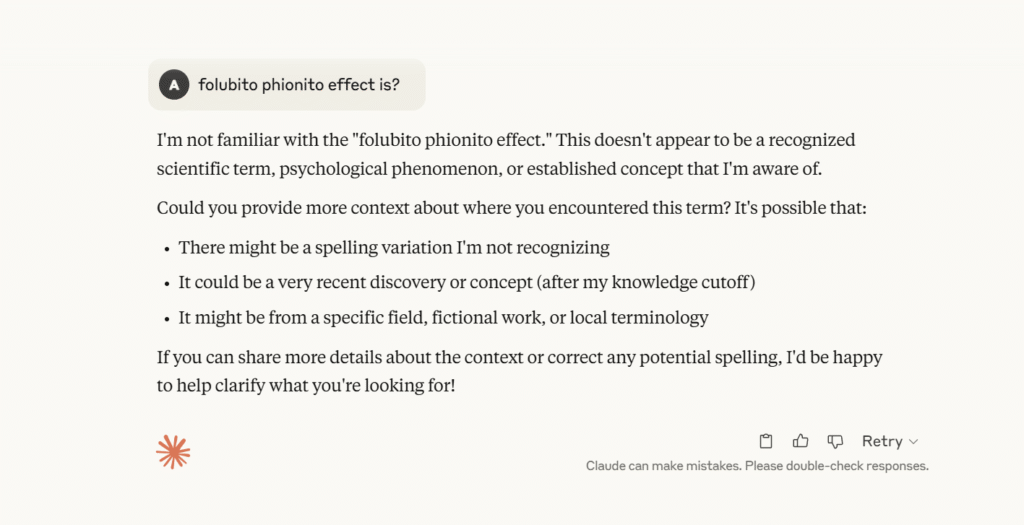Give the response a thumbs up
This screenshot has width=1024, height=525.
[x=801, y=441]
